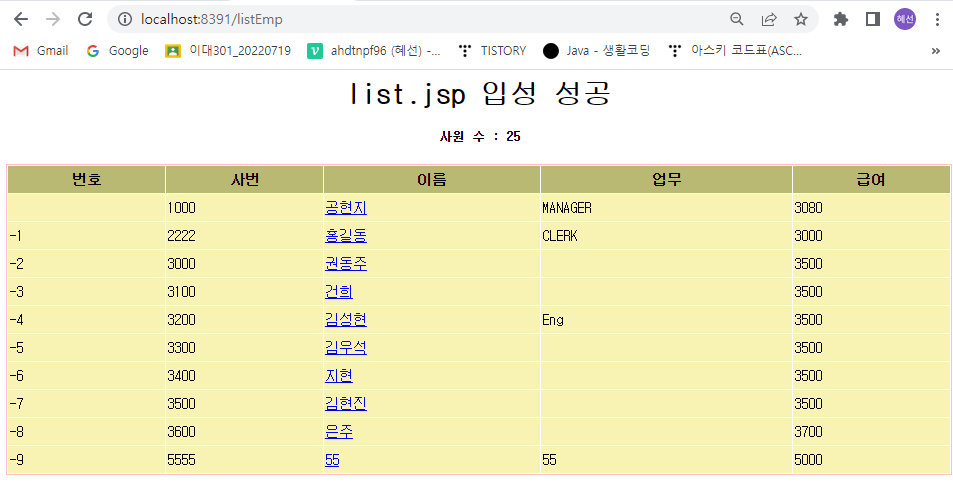The width and height of the screenshot is (953, 490).
Task: Click employee number 3600 cell
Action: 244,432
